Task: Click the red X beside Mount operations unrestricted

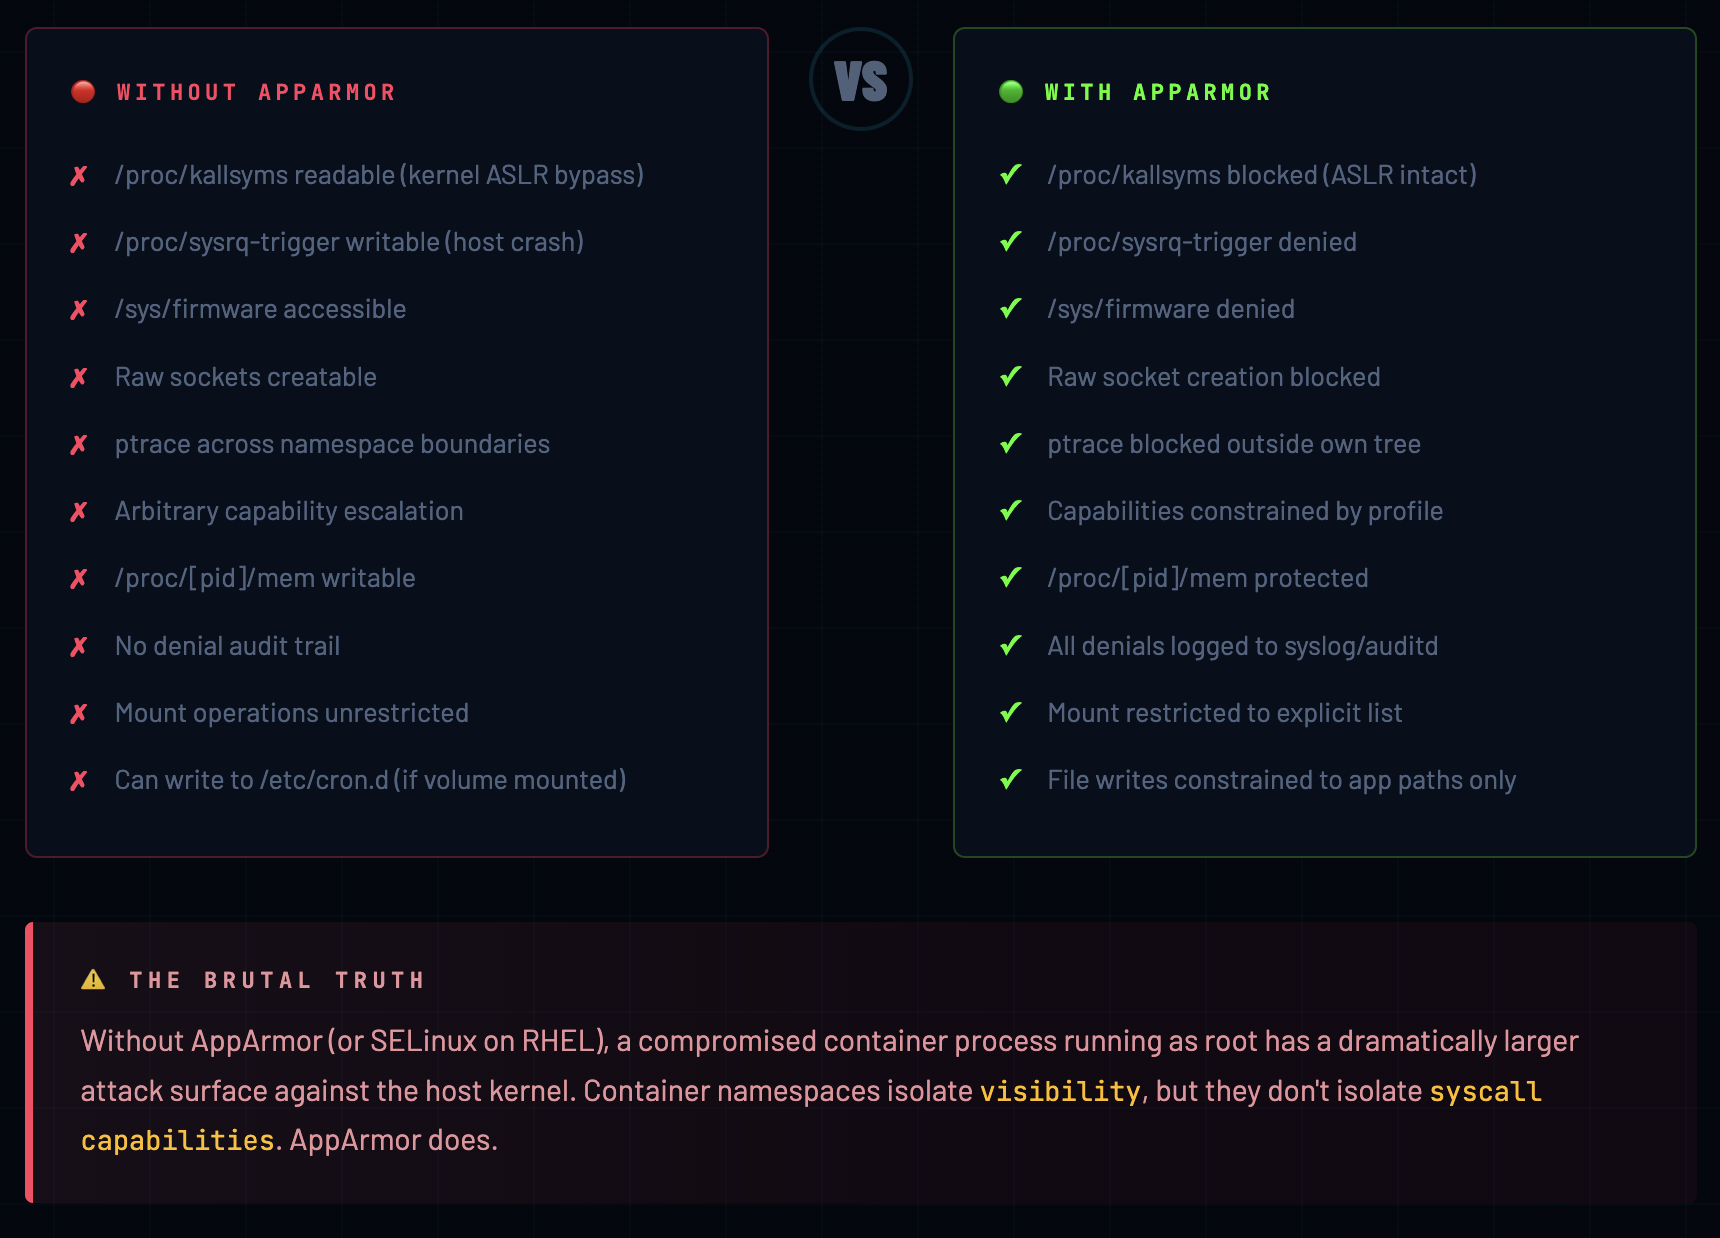Action: 79,714
